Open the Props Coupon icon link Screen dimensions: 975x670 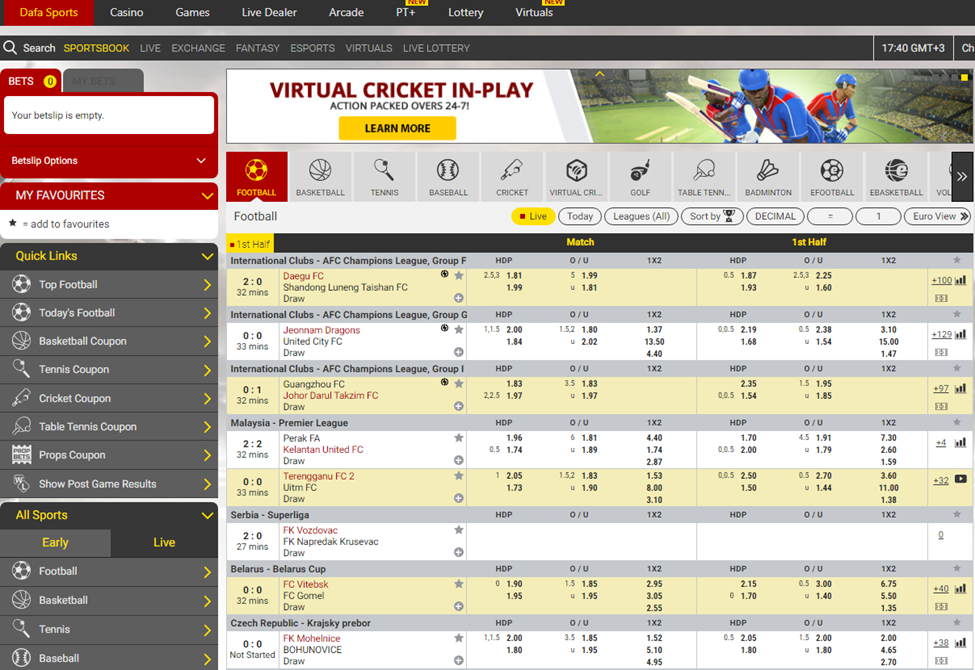pos(21,455)
